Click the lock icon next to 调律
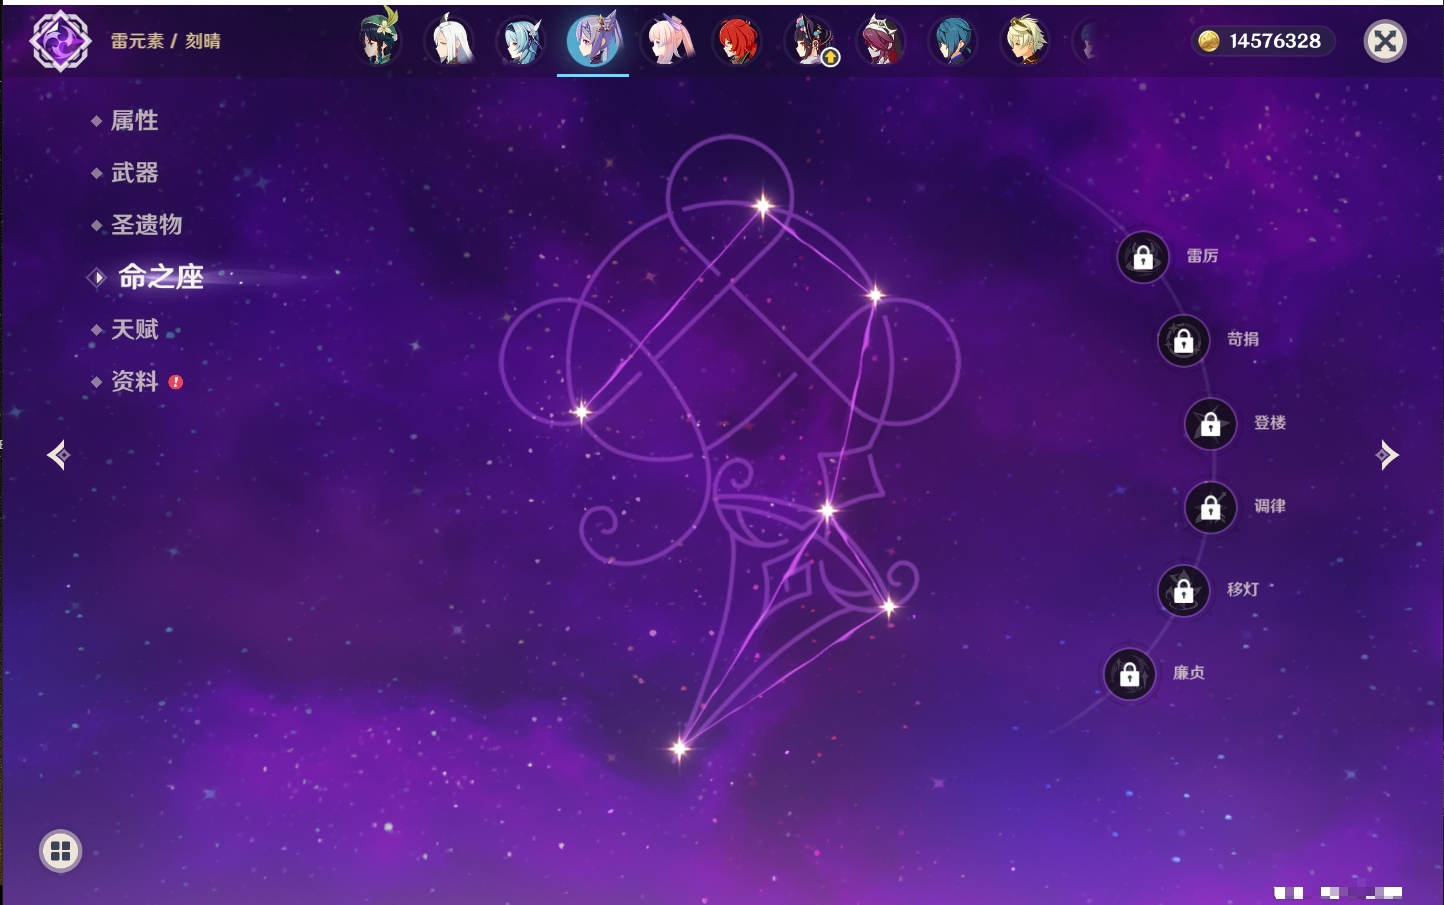Image resolution: width=1444 pixels, height=905 pixels. click(x=1211, y=508)
